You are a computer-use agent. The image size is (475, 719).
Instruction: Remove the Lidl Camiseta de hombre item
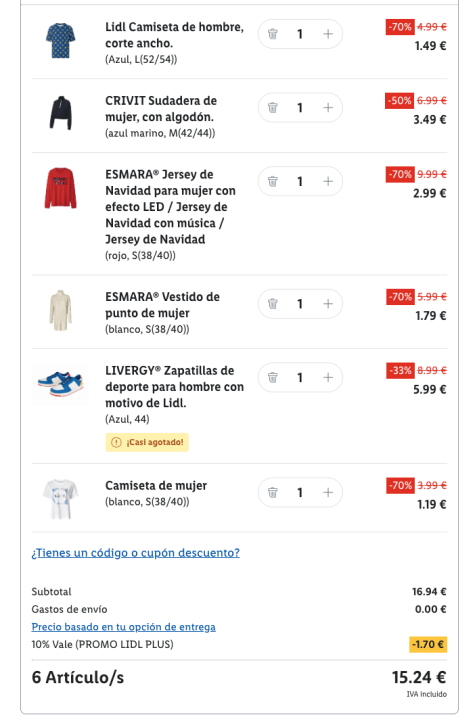[x=273, y=34]
